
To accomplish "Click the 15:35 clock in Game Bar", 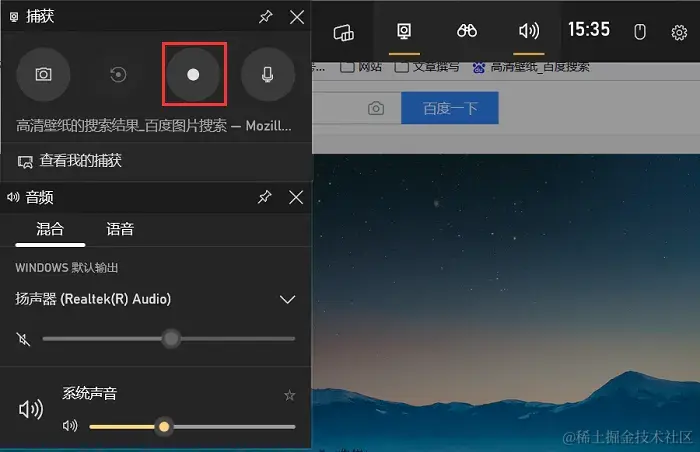I will click(589, 29).
